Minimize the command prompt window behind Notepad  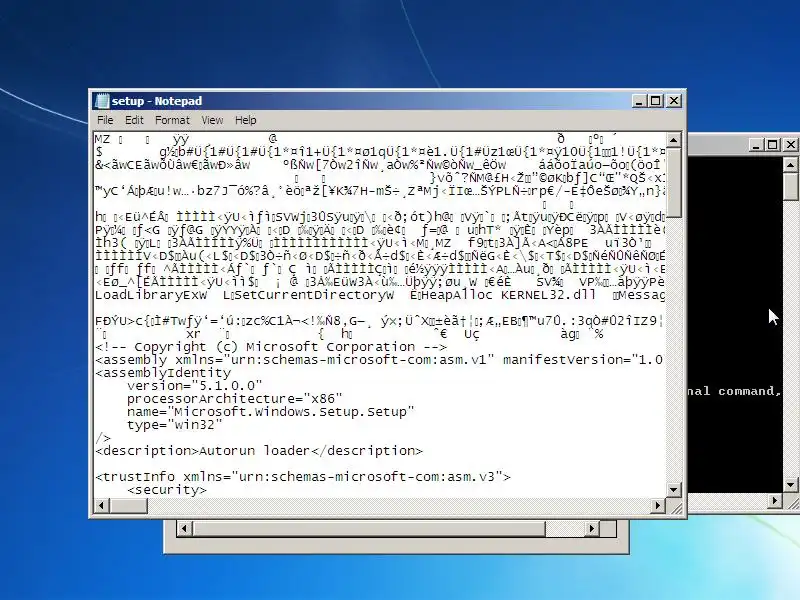(x=756, y=145)
